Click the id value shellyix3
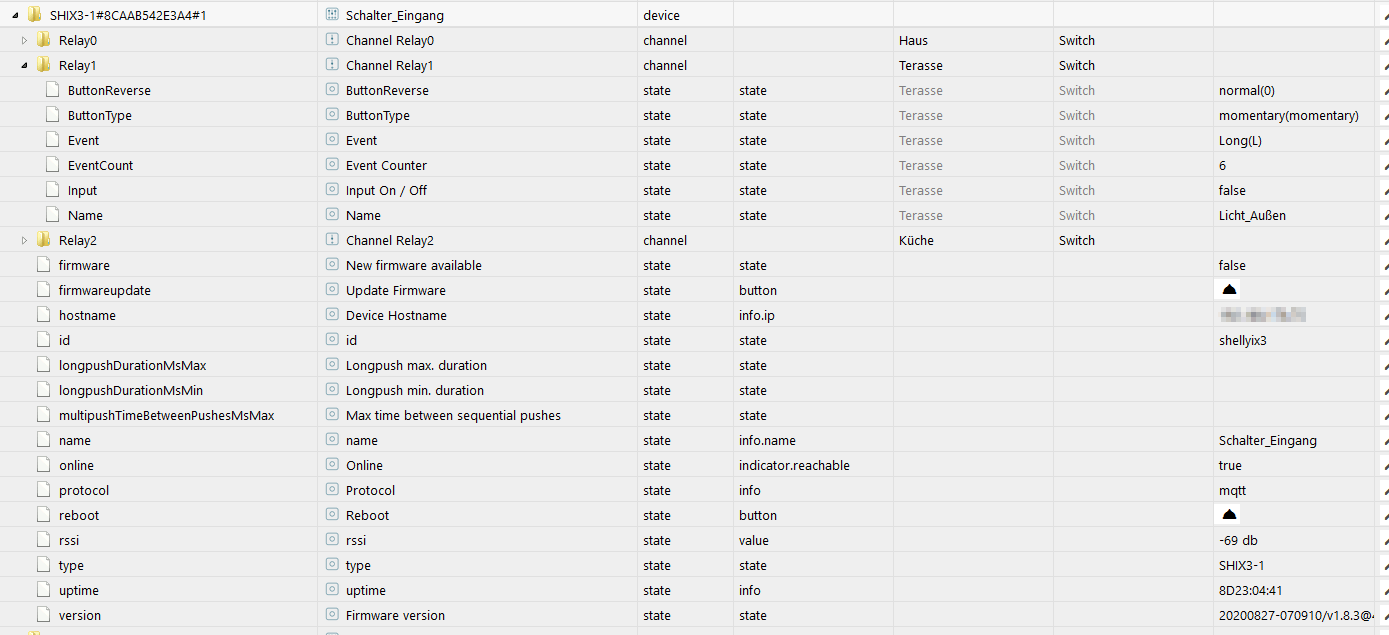Screen dimensions: 1389x635 click(x=1243, y=340)
